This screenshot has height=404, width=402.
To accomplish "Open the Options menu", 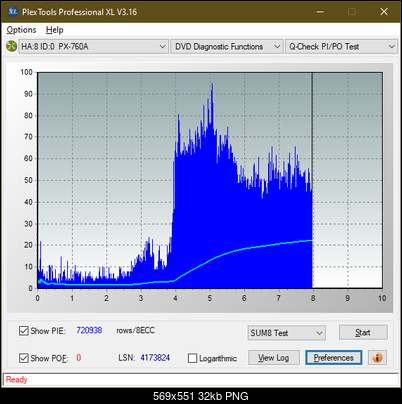I will 21,30.
